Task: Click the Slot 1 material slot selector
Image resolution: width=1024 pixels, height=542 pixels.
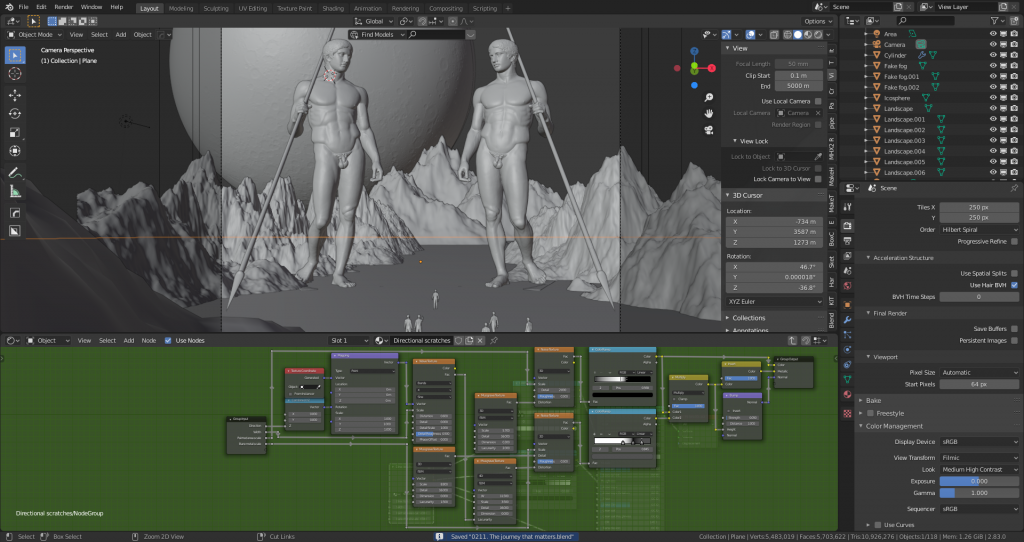Action: click(x=349, y=340)
